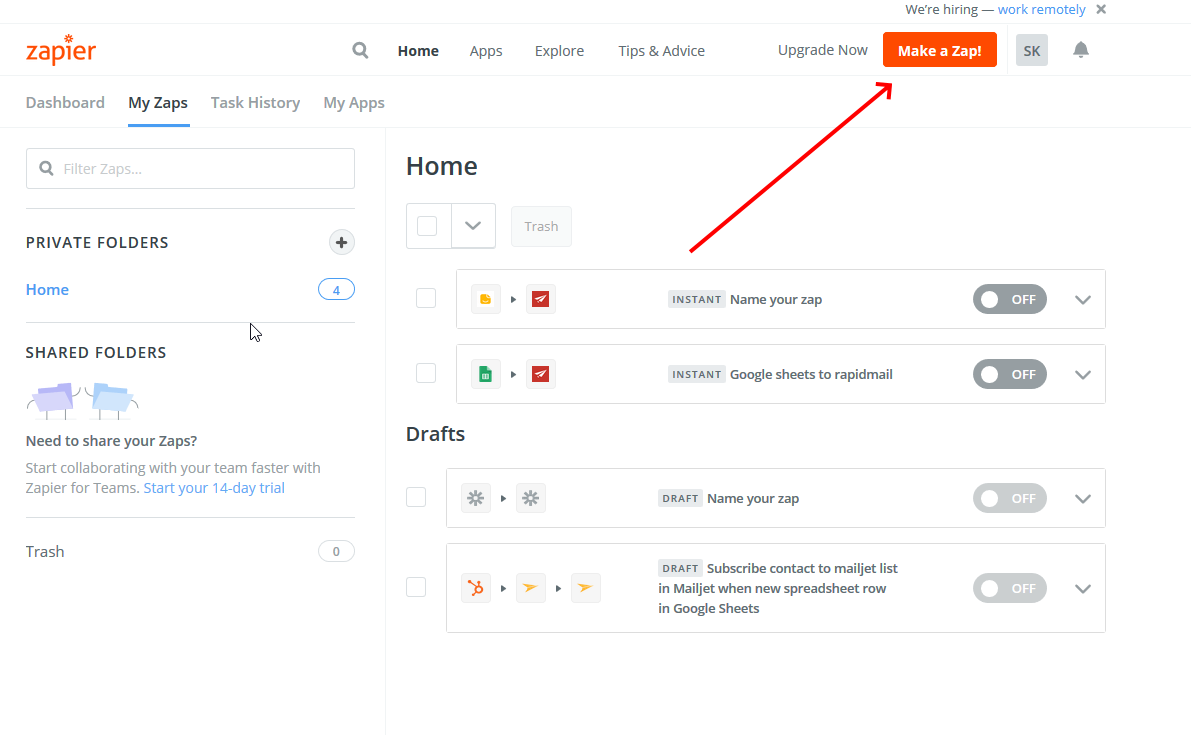Open the search magnifier in top navigation
Screen dimensions: 1191x735
pyautogui.click(x=360, y=50)
